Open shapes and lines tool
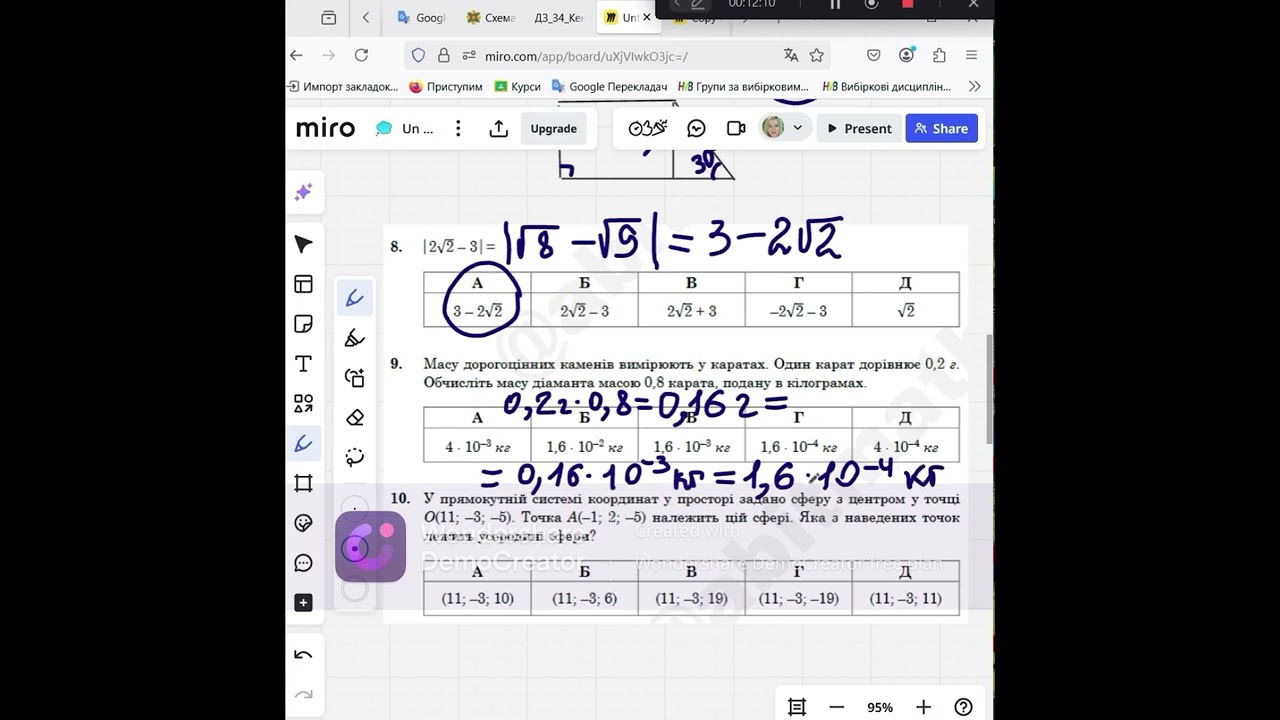 304,404
